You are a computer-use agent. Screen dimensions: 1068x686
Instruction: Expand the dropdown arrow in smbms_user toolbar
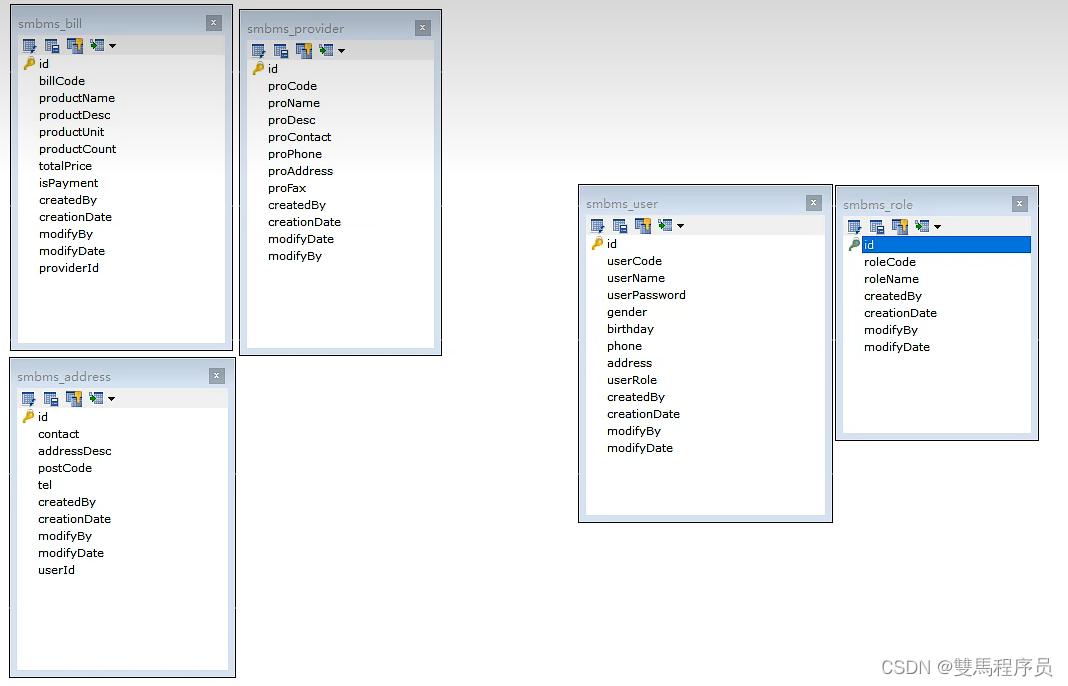coord(682,225)
